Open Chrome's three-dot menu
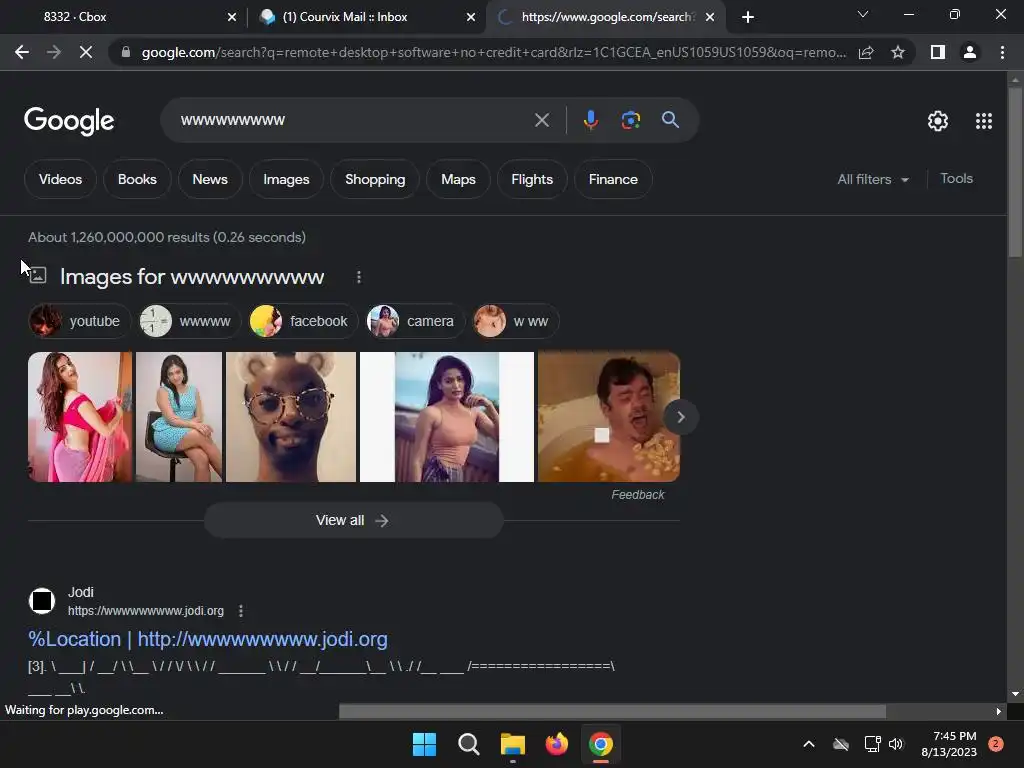 [x=1002, y=52]
